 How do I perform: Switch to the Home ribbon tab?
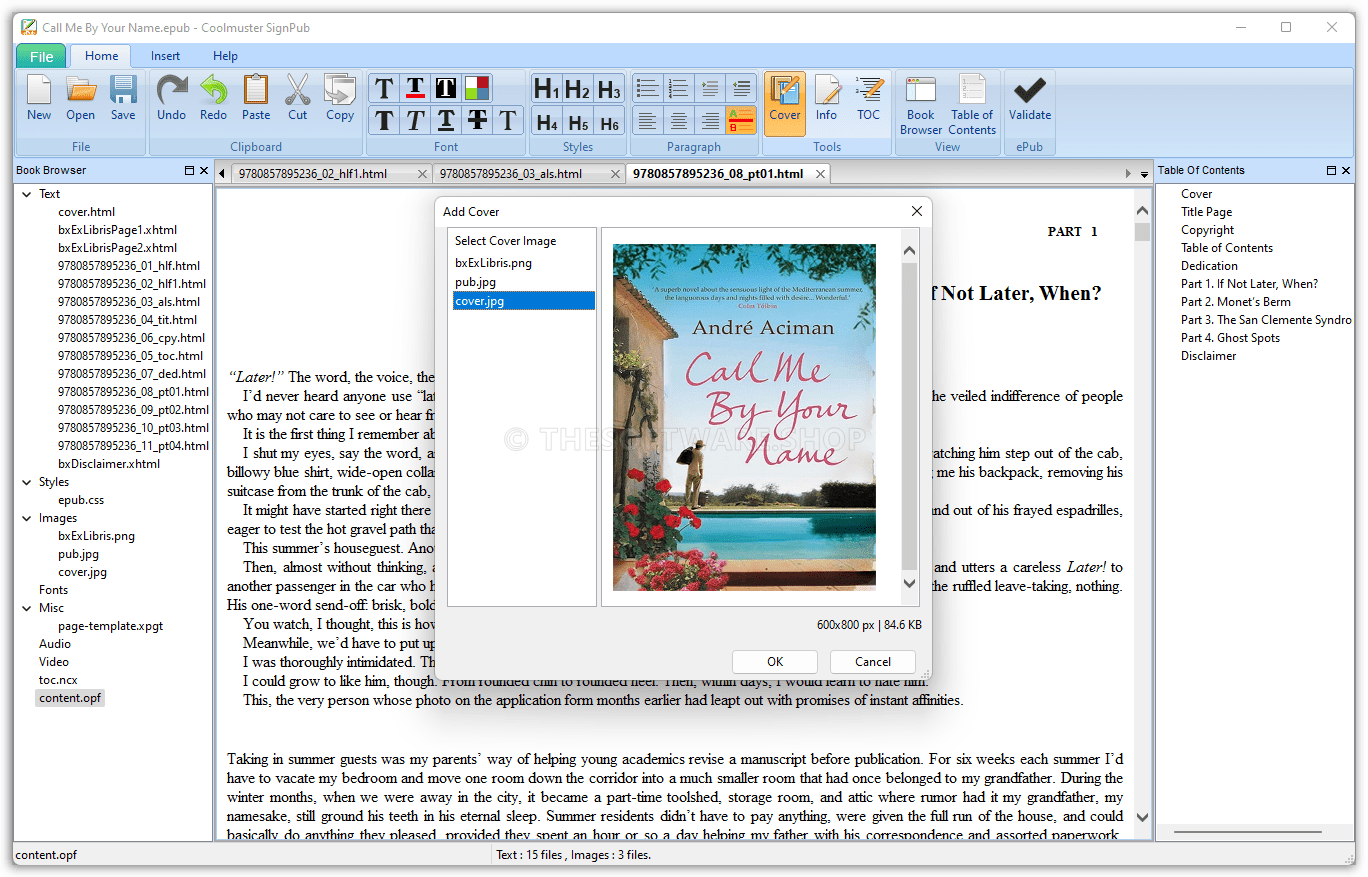tap(102, 56)
